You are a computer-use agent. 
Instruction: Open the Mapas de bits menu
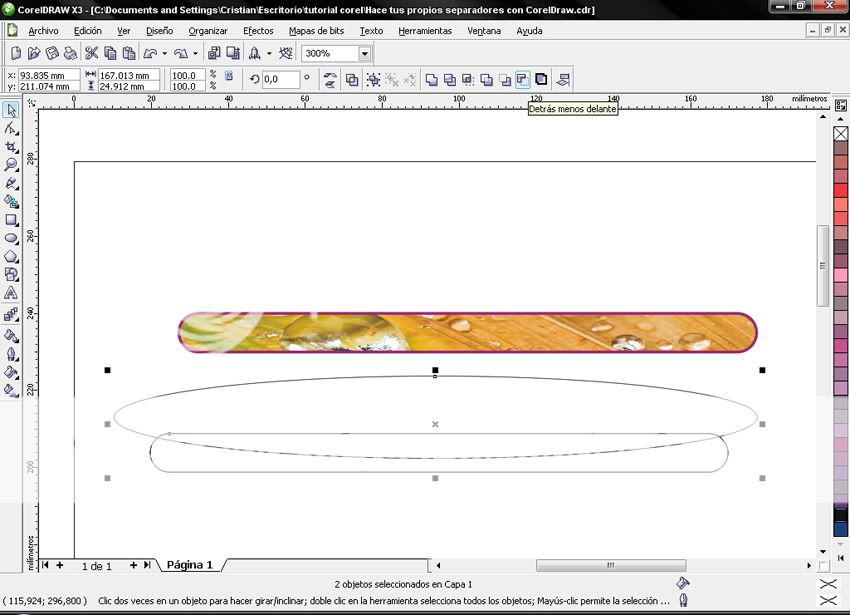pos(317,31)
